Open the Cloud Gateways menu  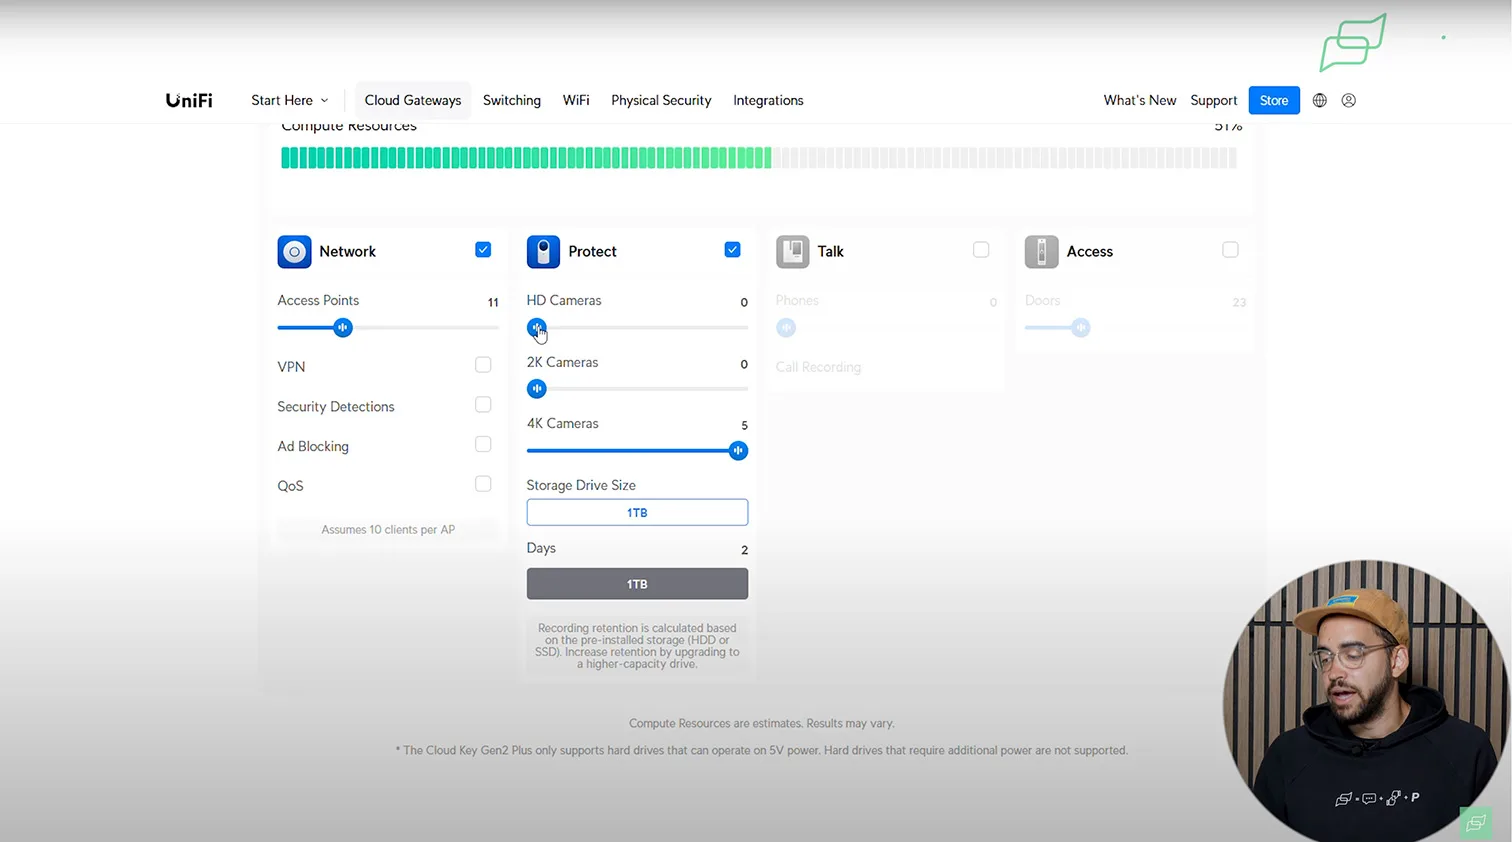click(x=412, y=100)
